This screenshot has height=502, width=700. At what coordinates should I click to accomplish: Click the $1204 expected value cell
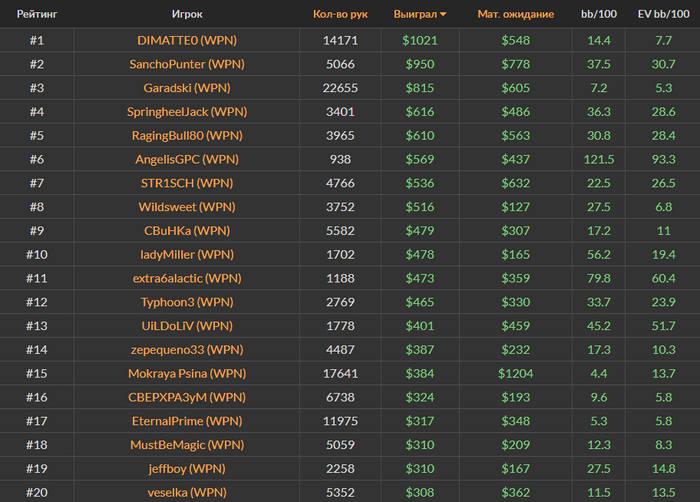point(515,373)
